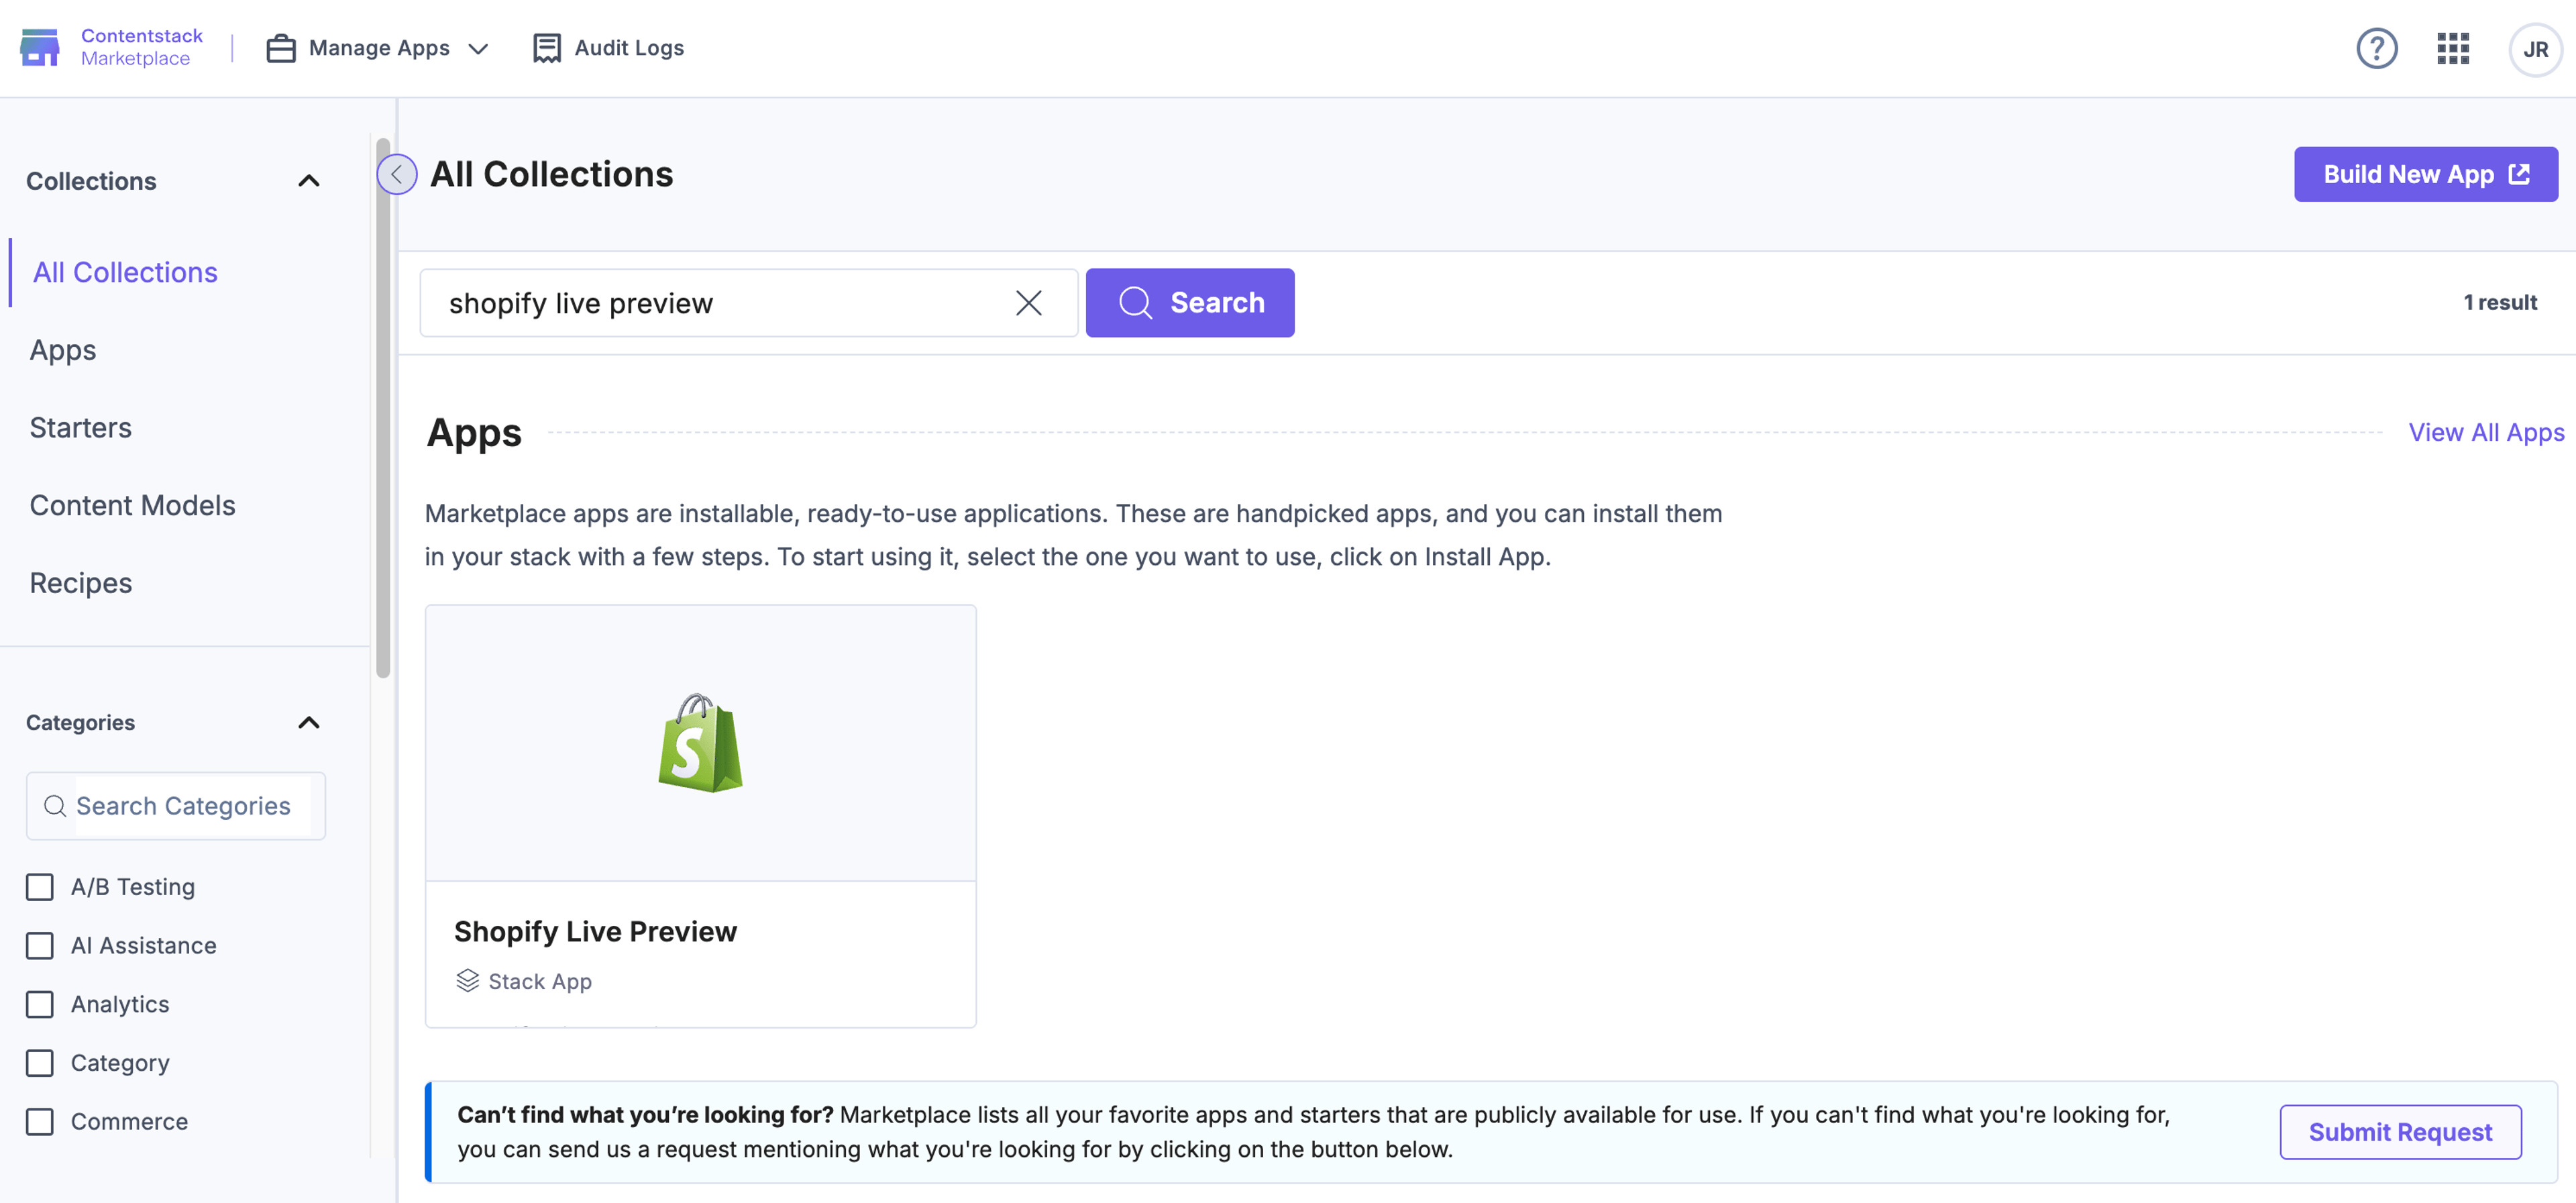Open the JR user avatar menu
The width and height of the screenshot is (2576, 1203).
pos(2535,49)
